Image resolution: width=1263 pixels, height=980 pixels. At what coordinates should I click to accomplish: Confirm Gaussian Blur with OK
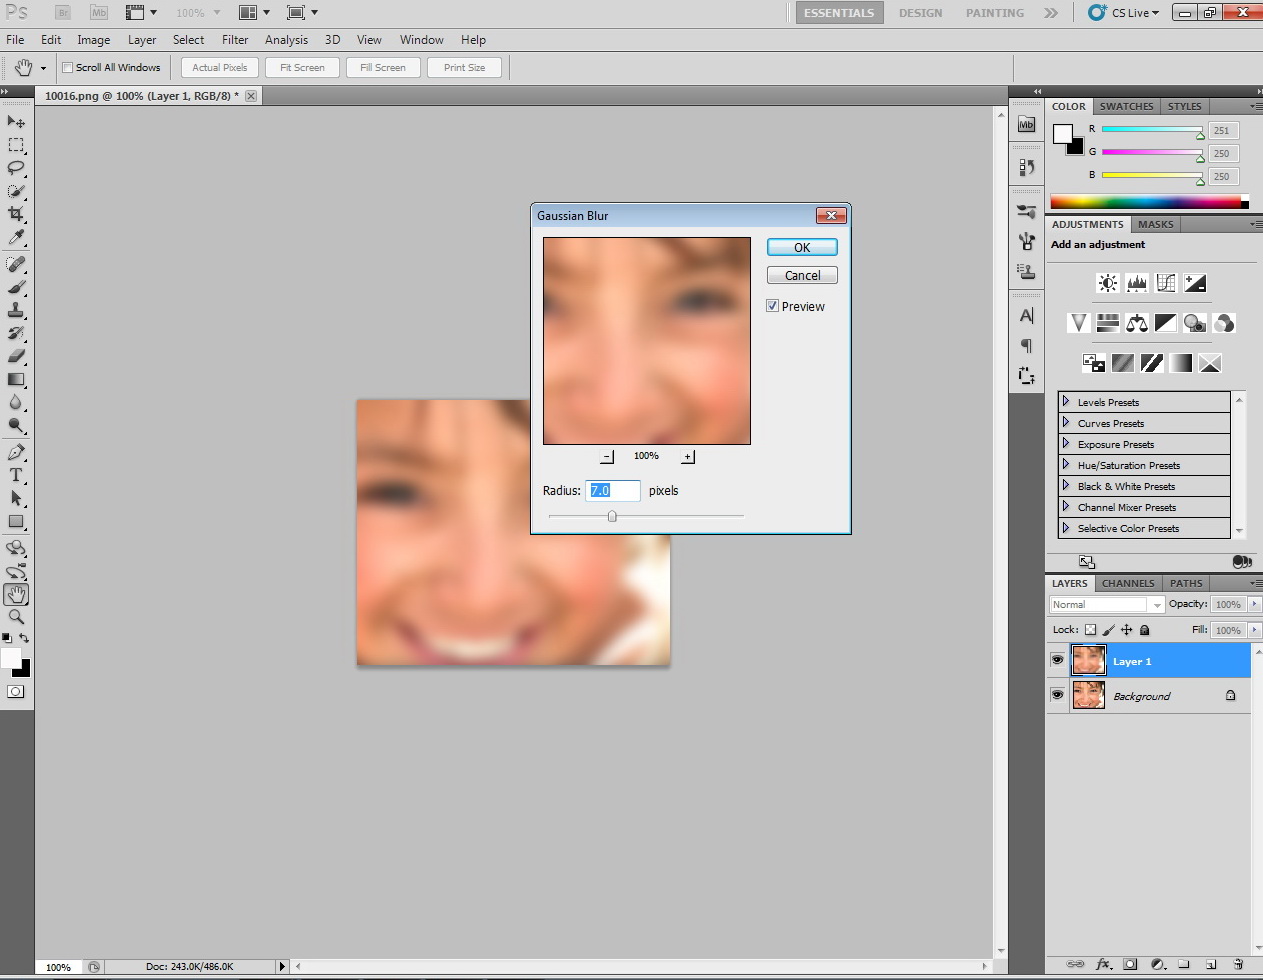click(x=802, y=248)
